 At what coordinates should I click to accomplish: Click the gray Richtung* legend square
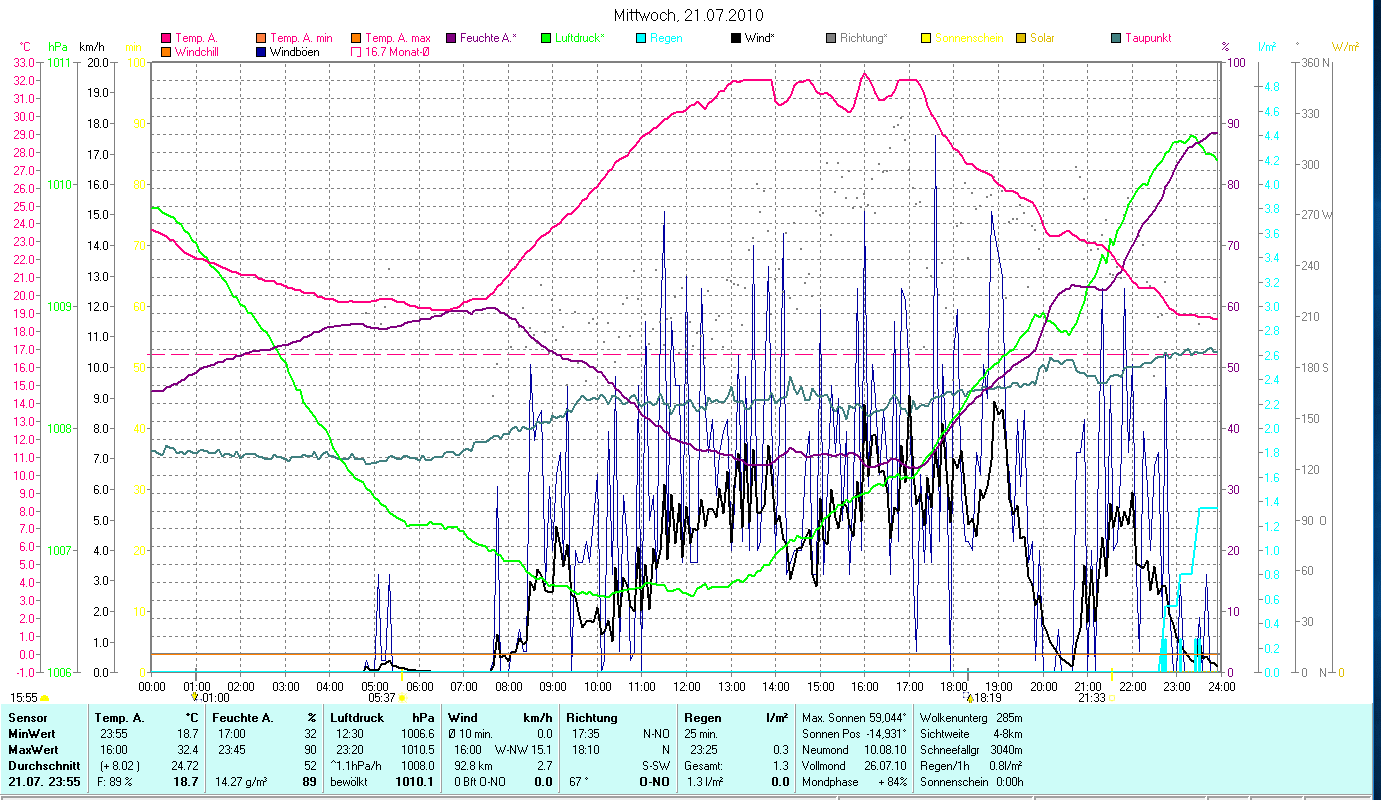(x=832, y=38)
